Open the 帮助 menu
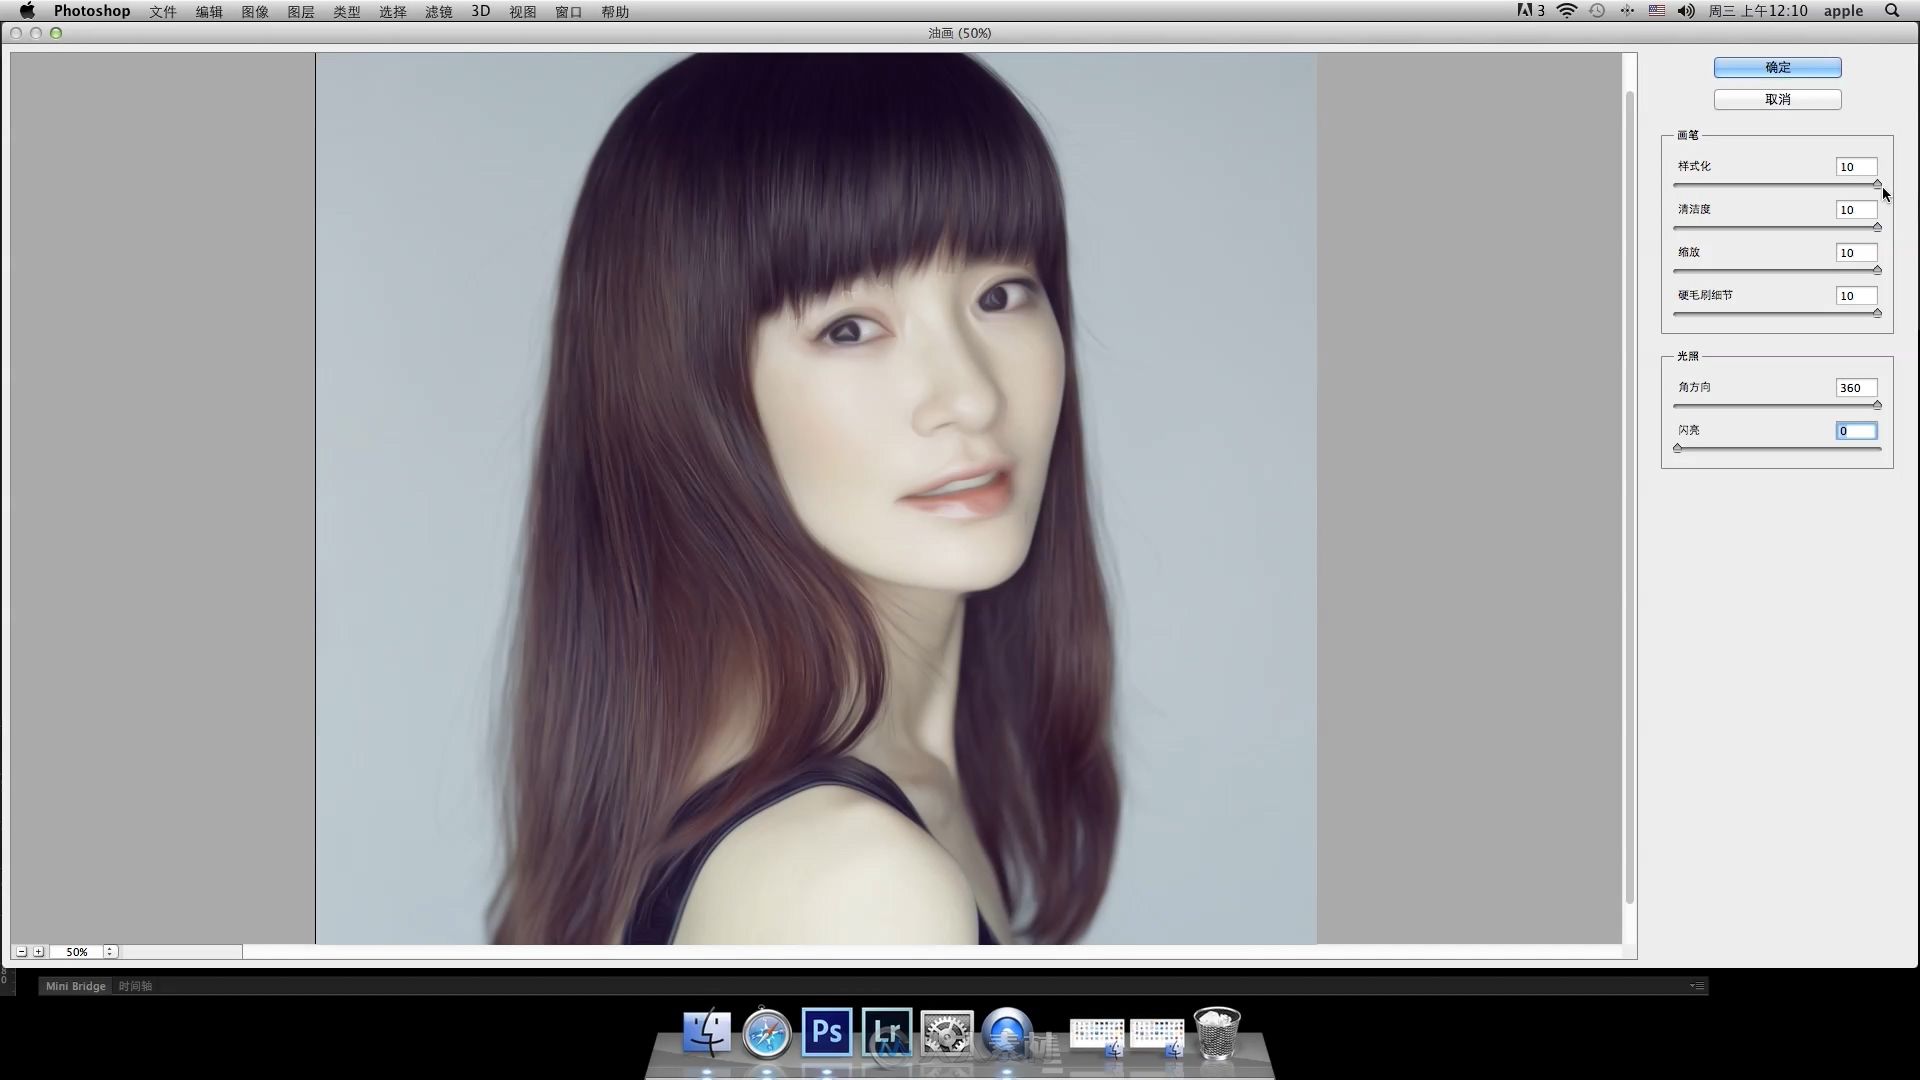Image resolution: width=1920 pixels, height=1080 pixels. tap(615, 11)
